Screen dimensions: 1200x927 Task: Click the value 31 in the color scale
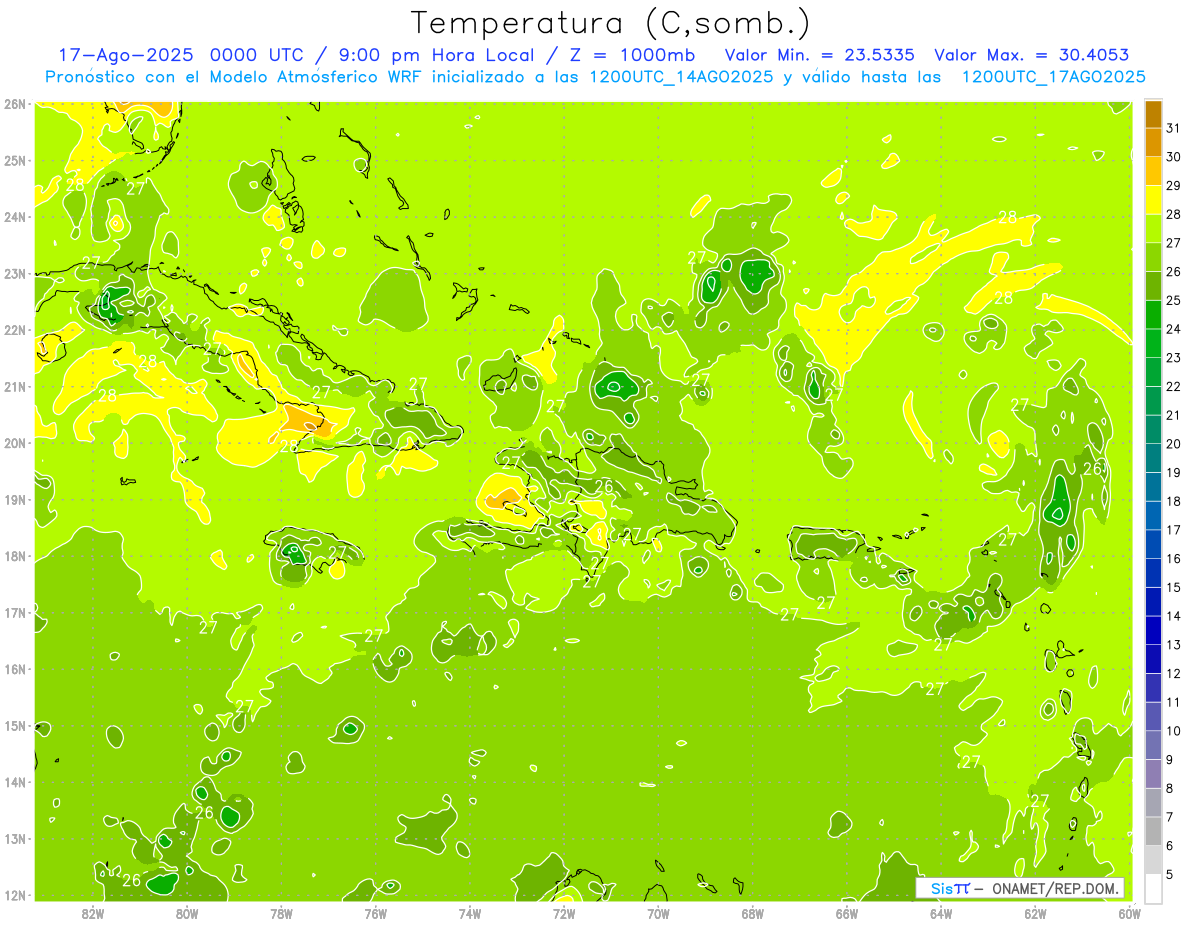1174,129
